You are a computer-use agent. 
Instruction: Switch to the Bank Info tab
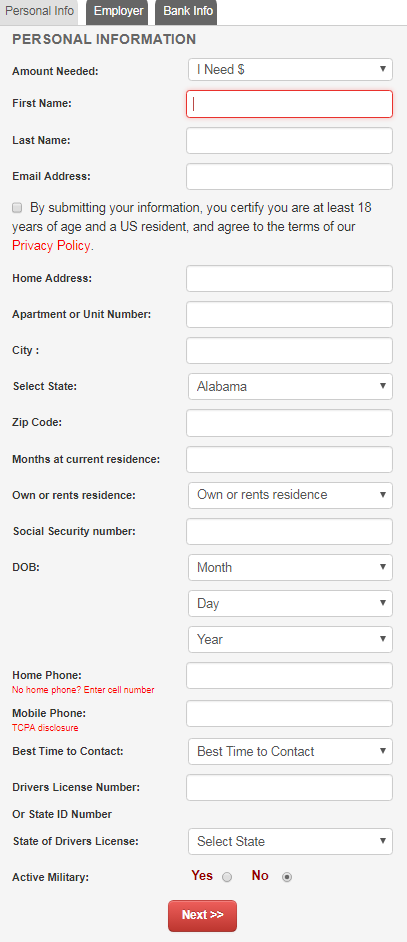click(186, 12)
